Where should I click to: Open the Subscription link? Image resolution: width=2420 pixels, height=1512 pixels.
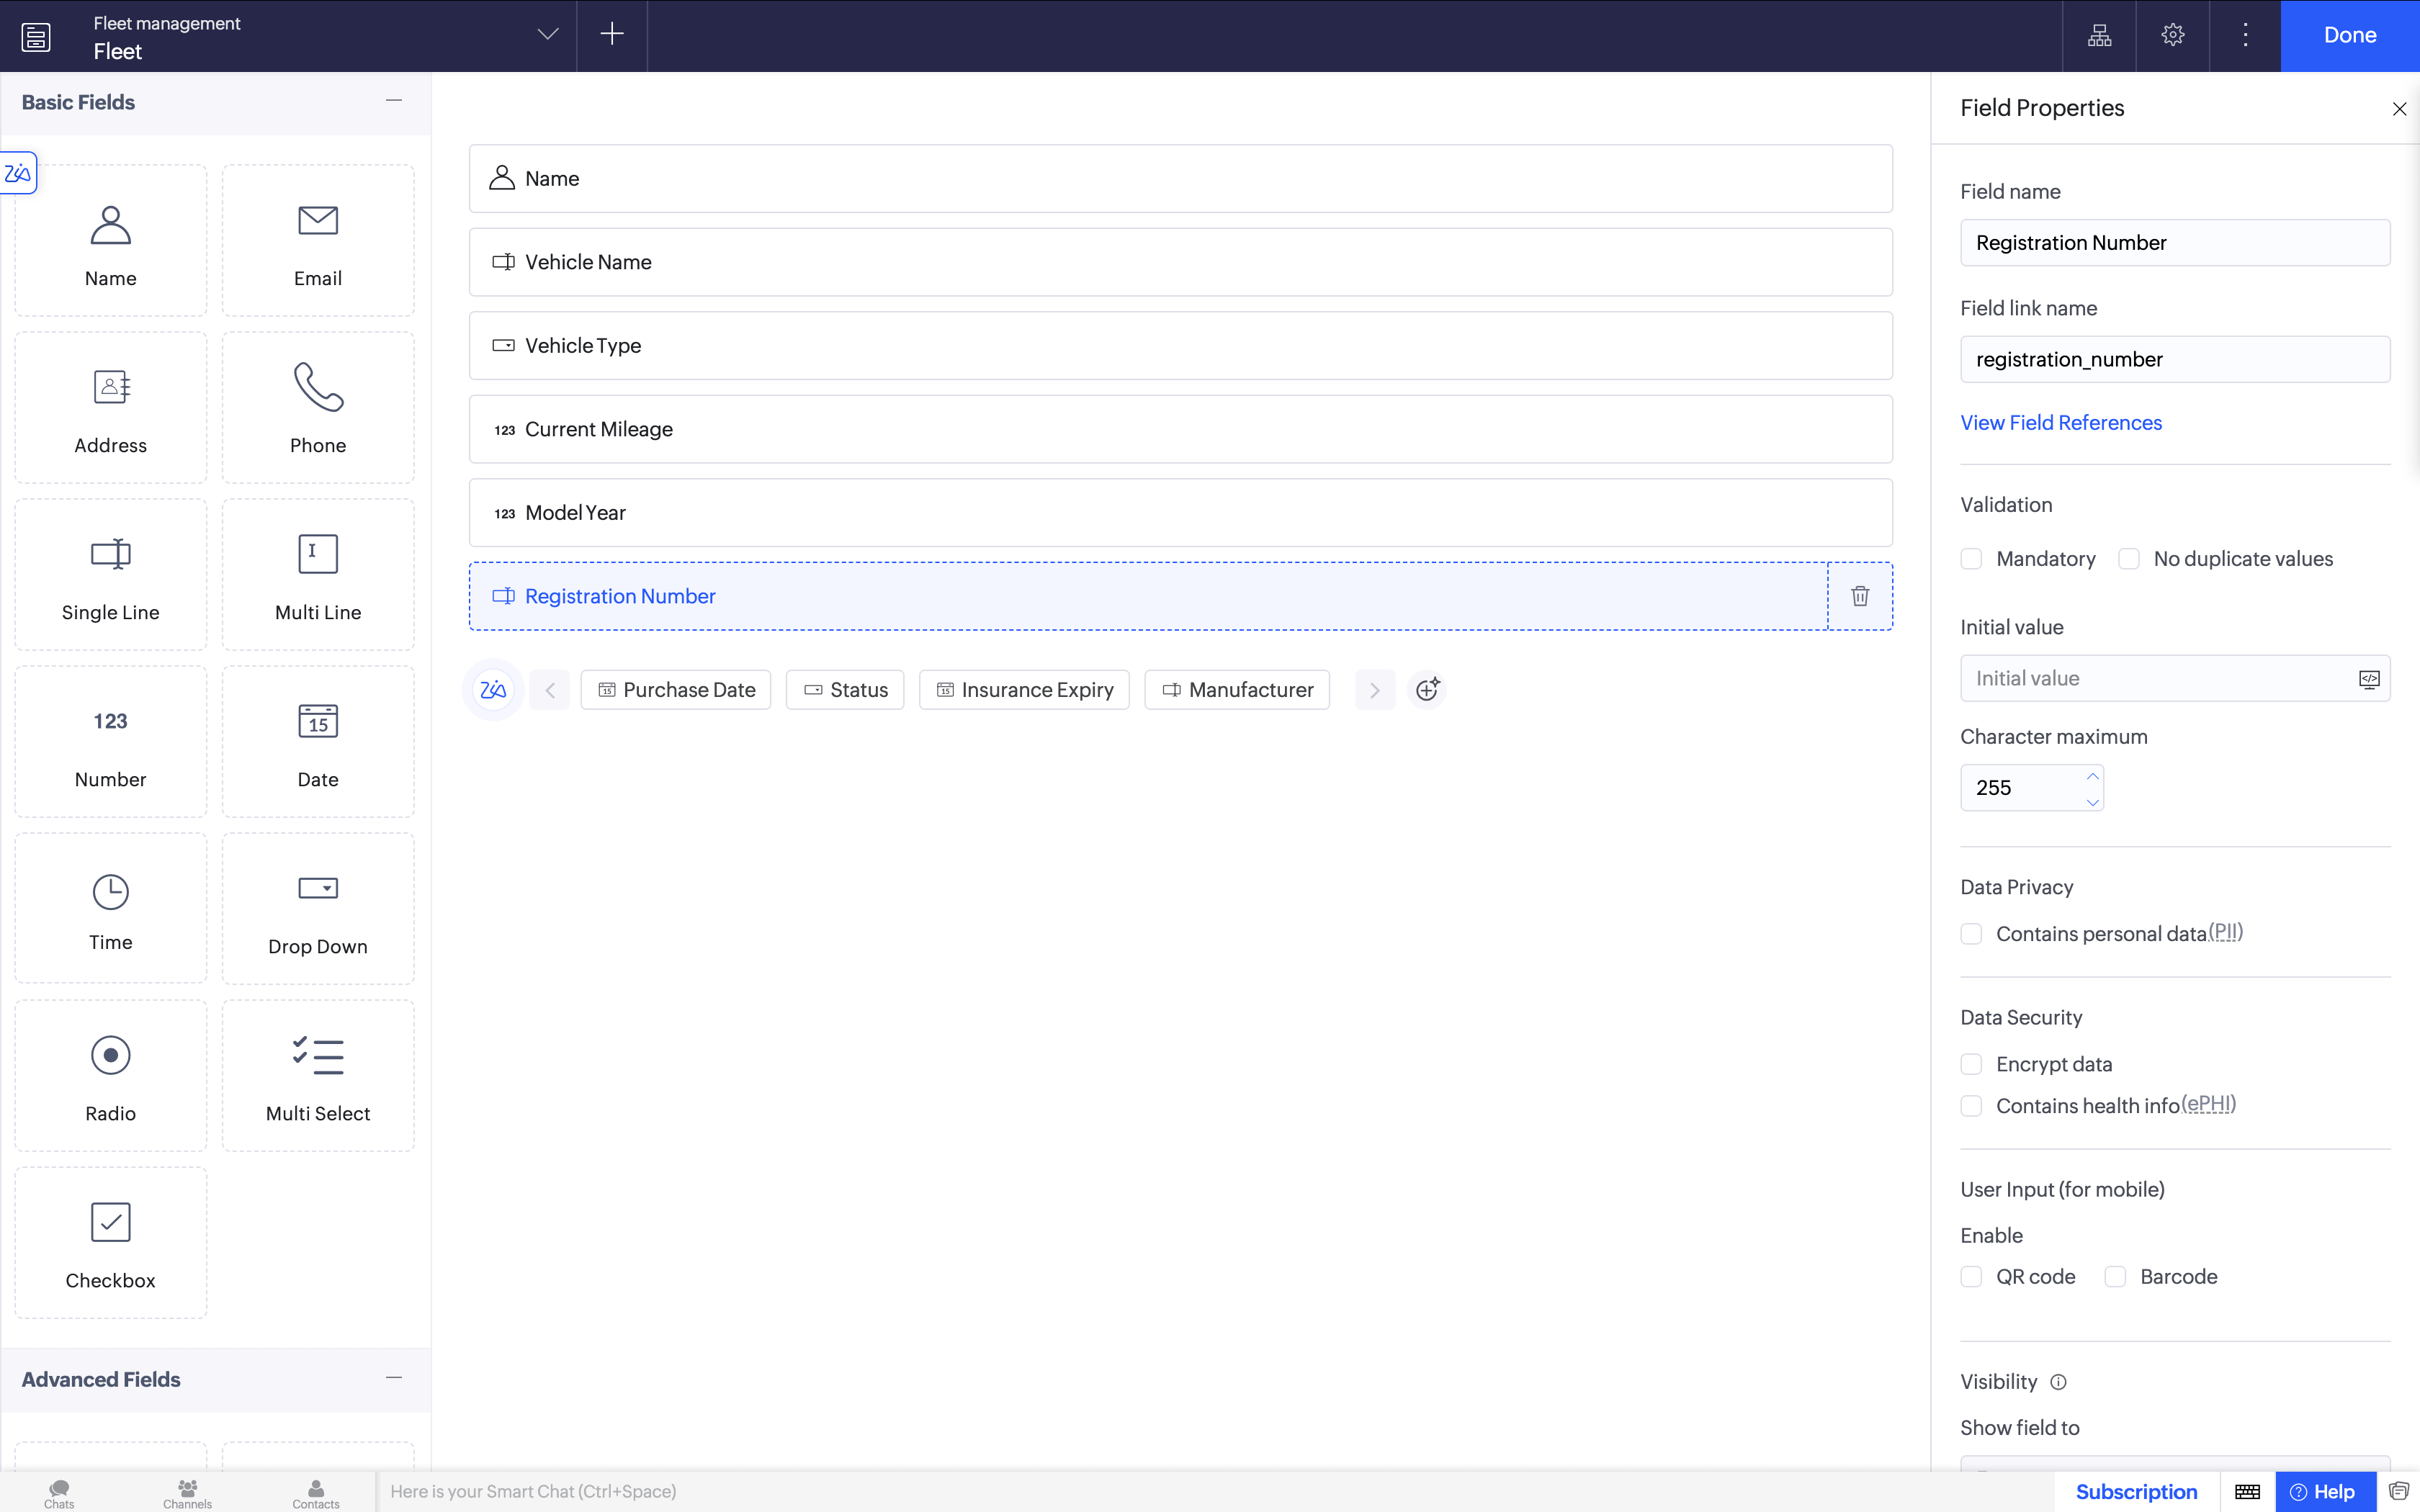pos(2136,1492)
